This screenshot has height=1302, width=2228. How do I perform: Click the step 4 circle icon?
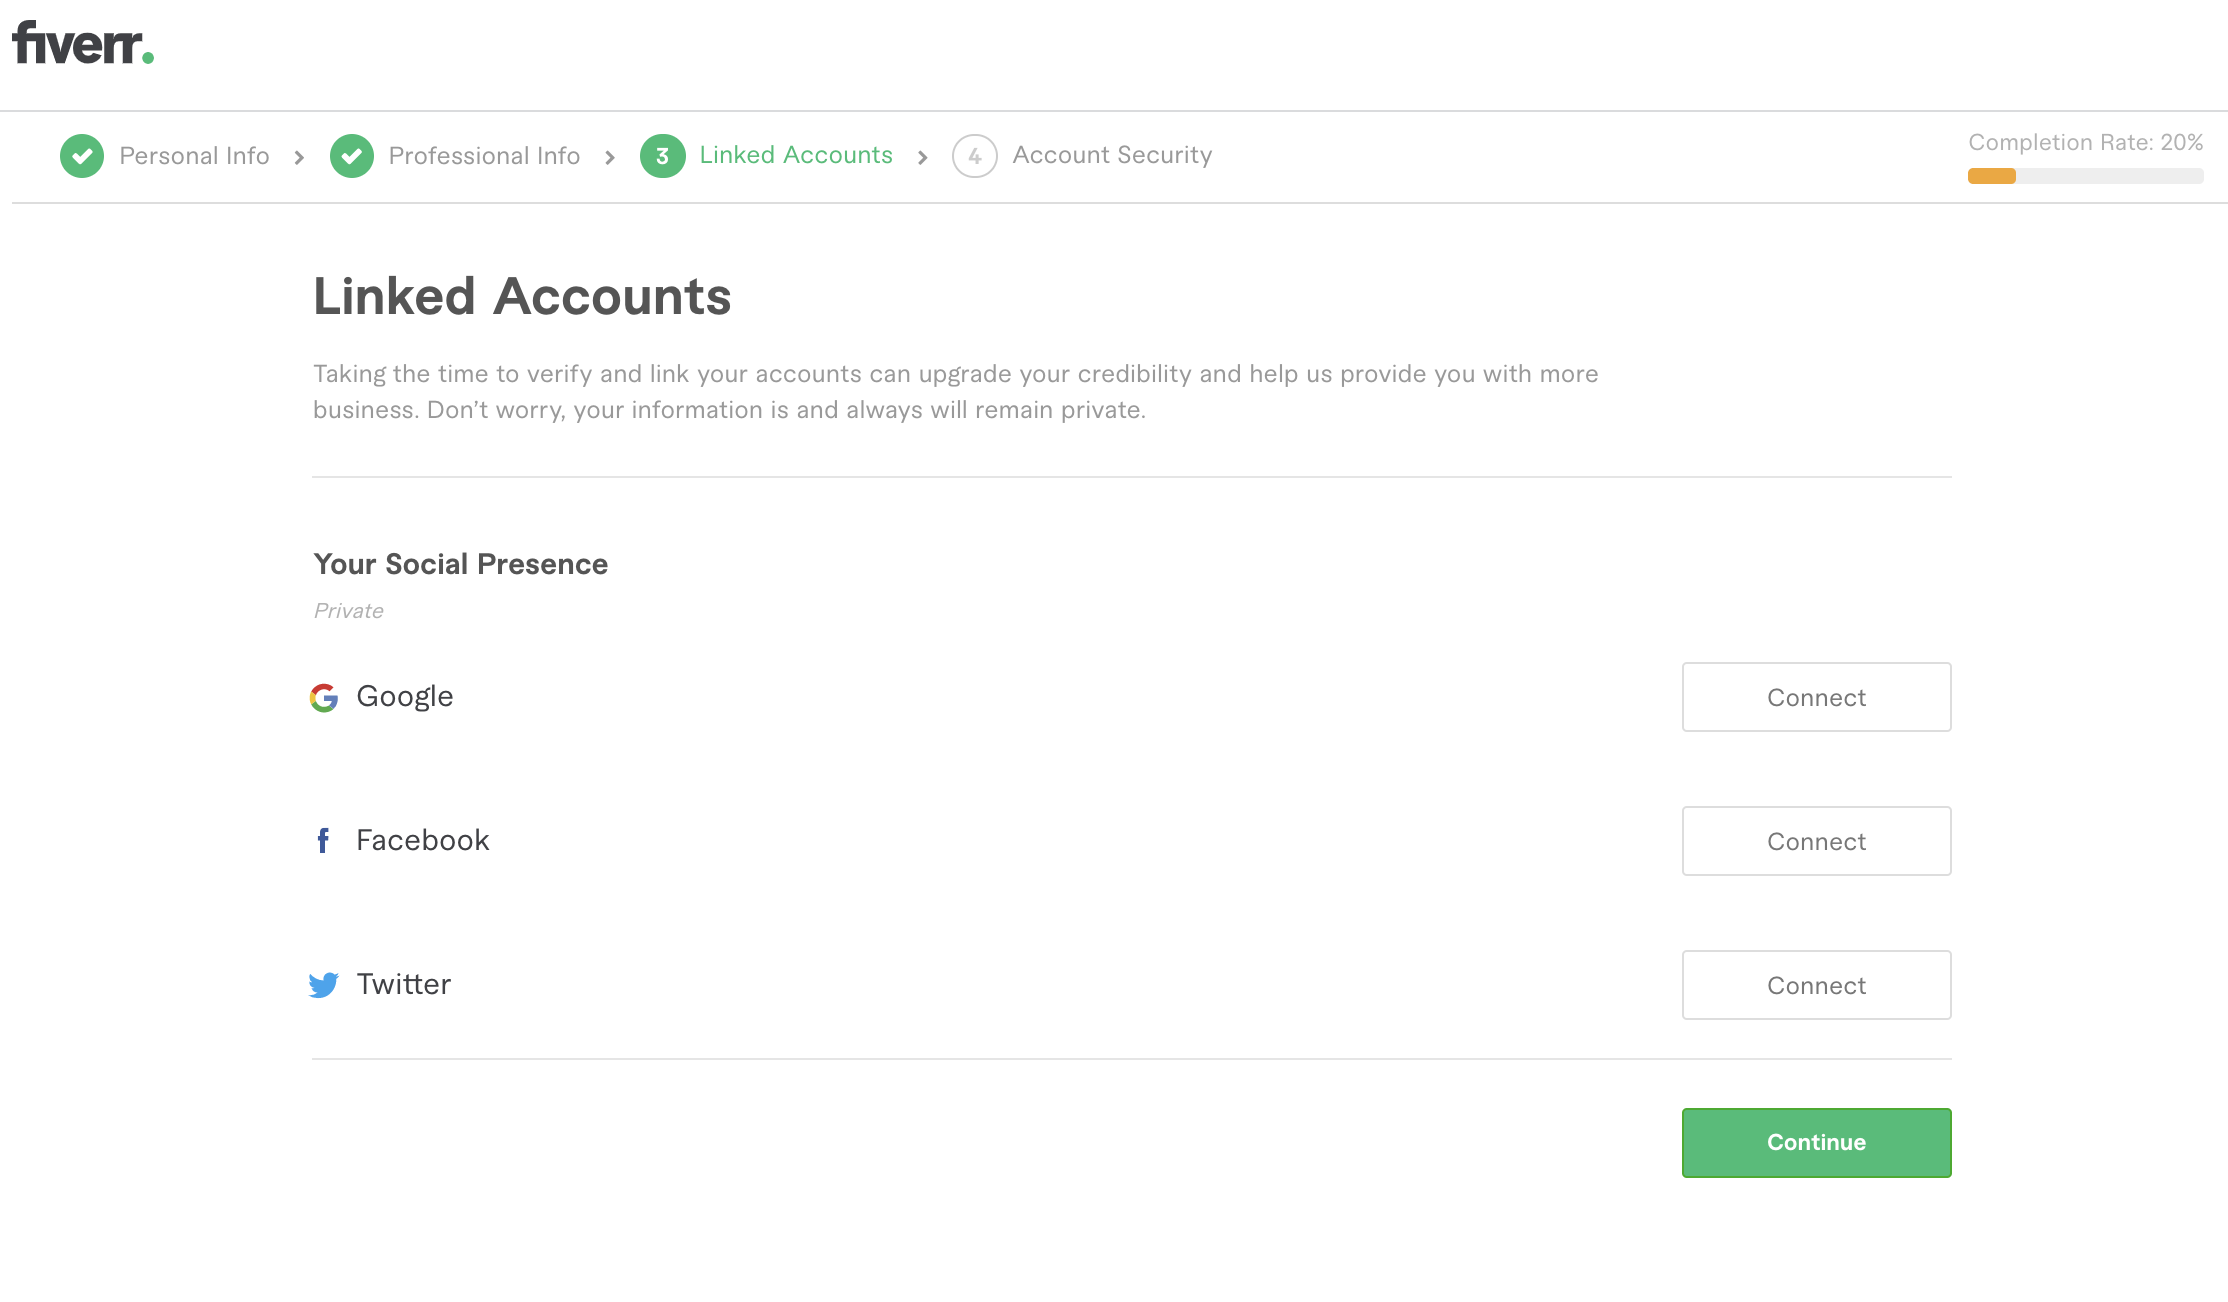tap(974, 156)
